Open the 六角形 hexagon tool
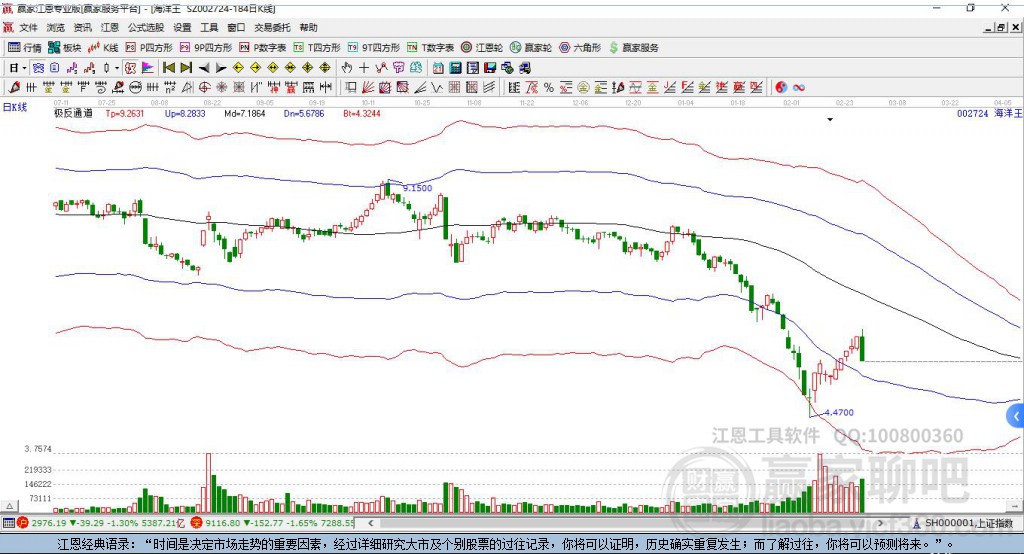Viewport: 1024px width, 554px height. point(580,48)
